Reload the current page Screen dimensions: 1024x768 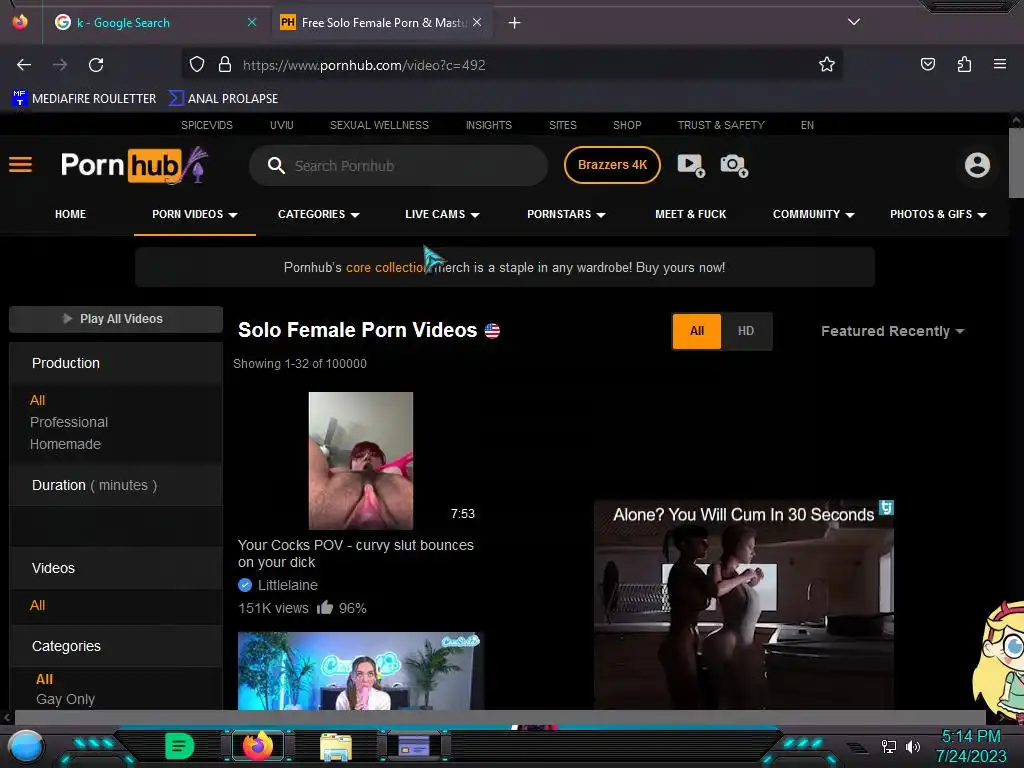point(96,65)
